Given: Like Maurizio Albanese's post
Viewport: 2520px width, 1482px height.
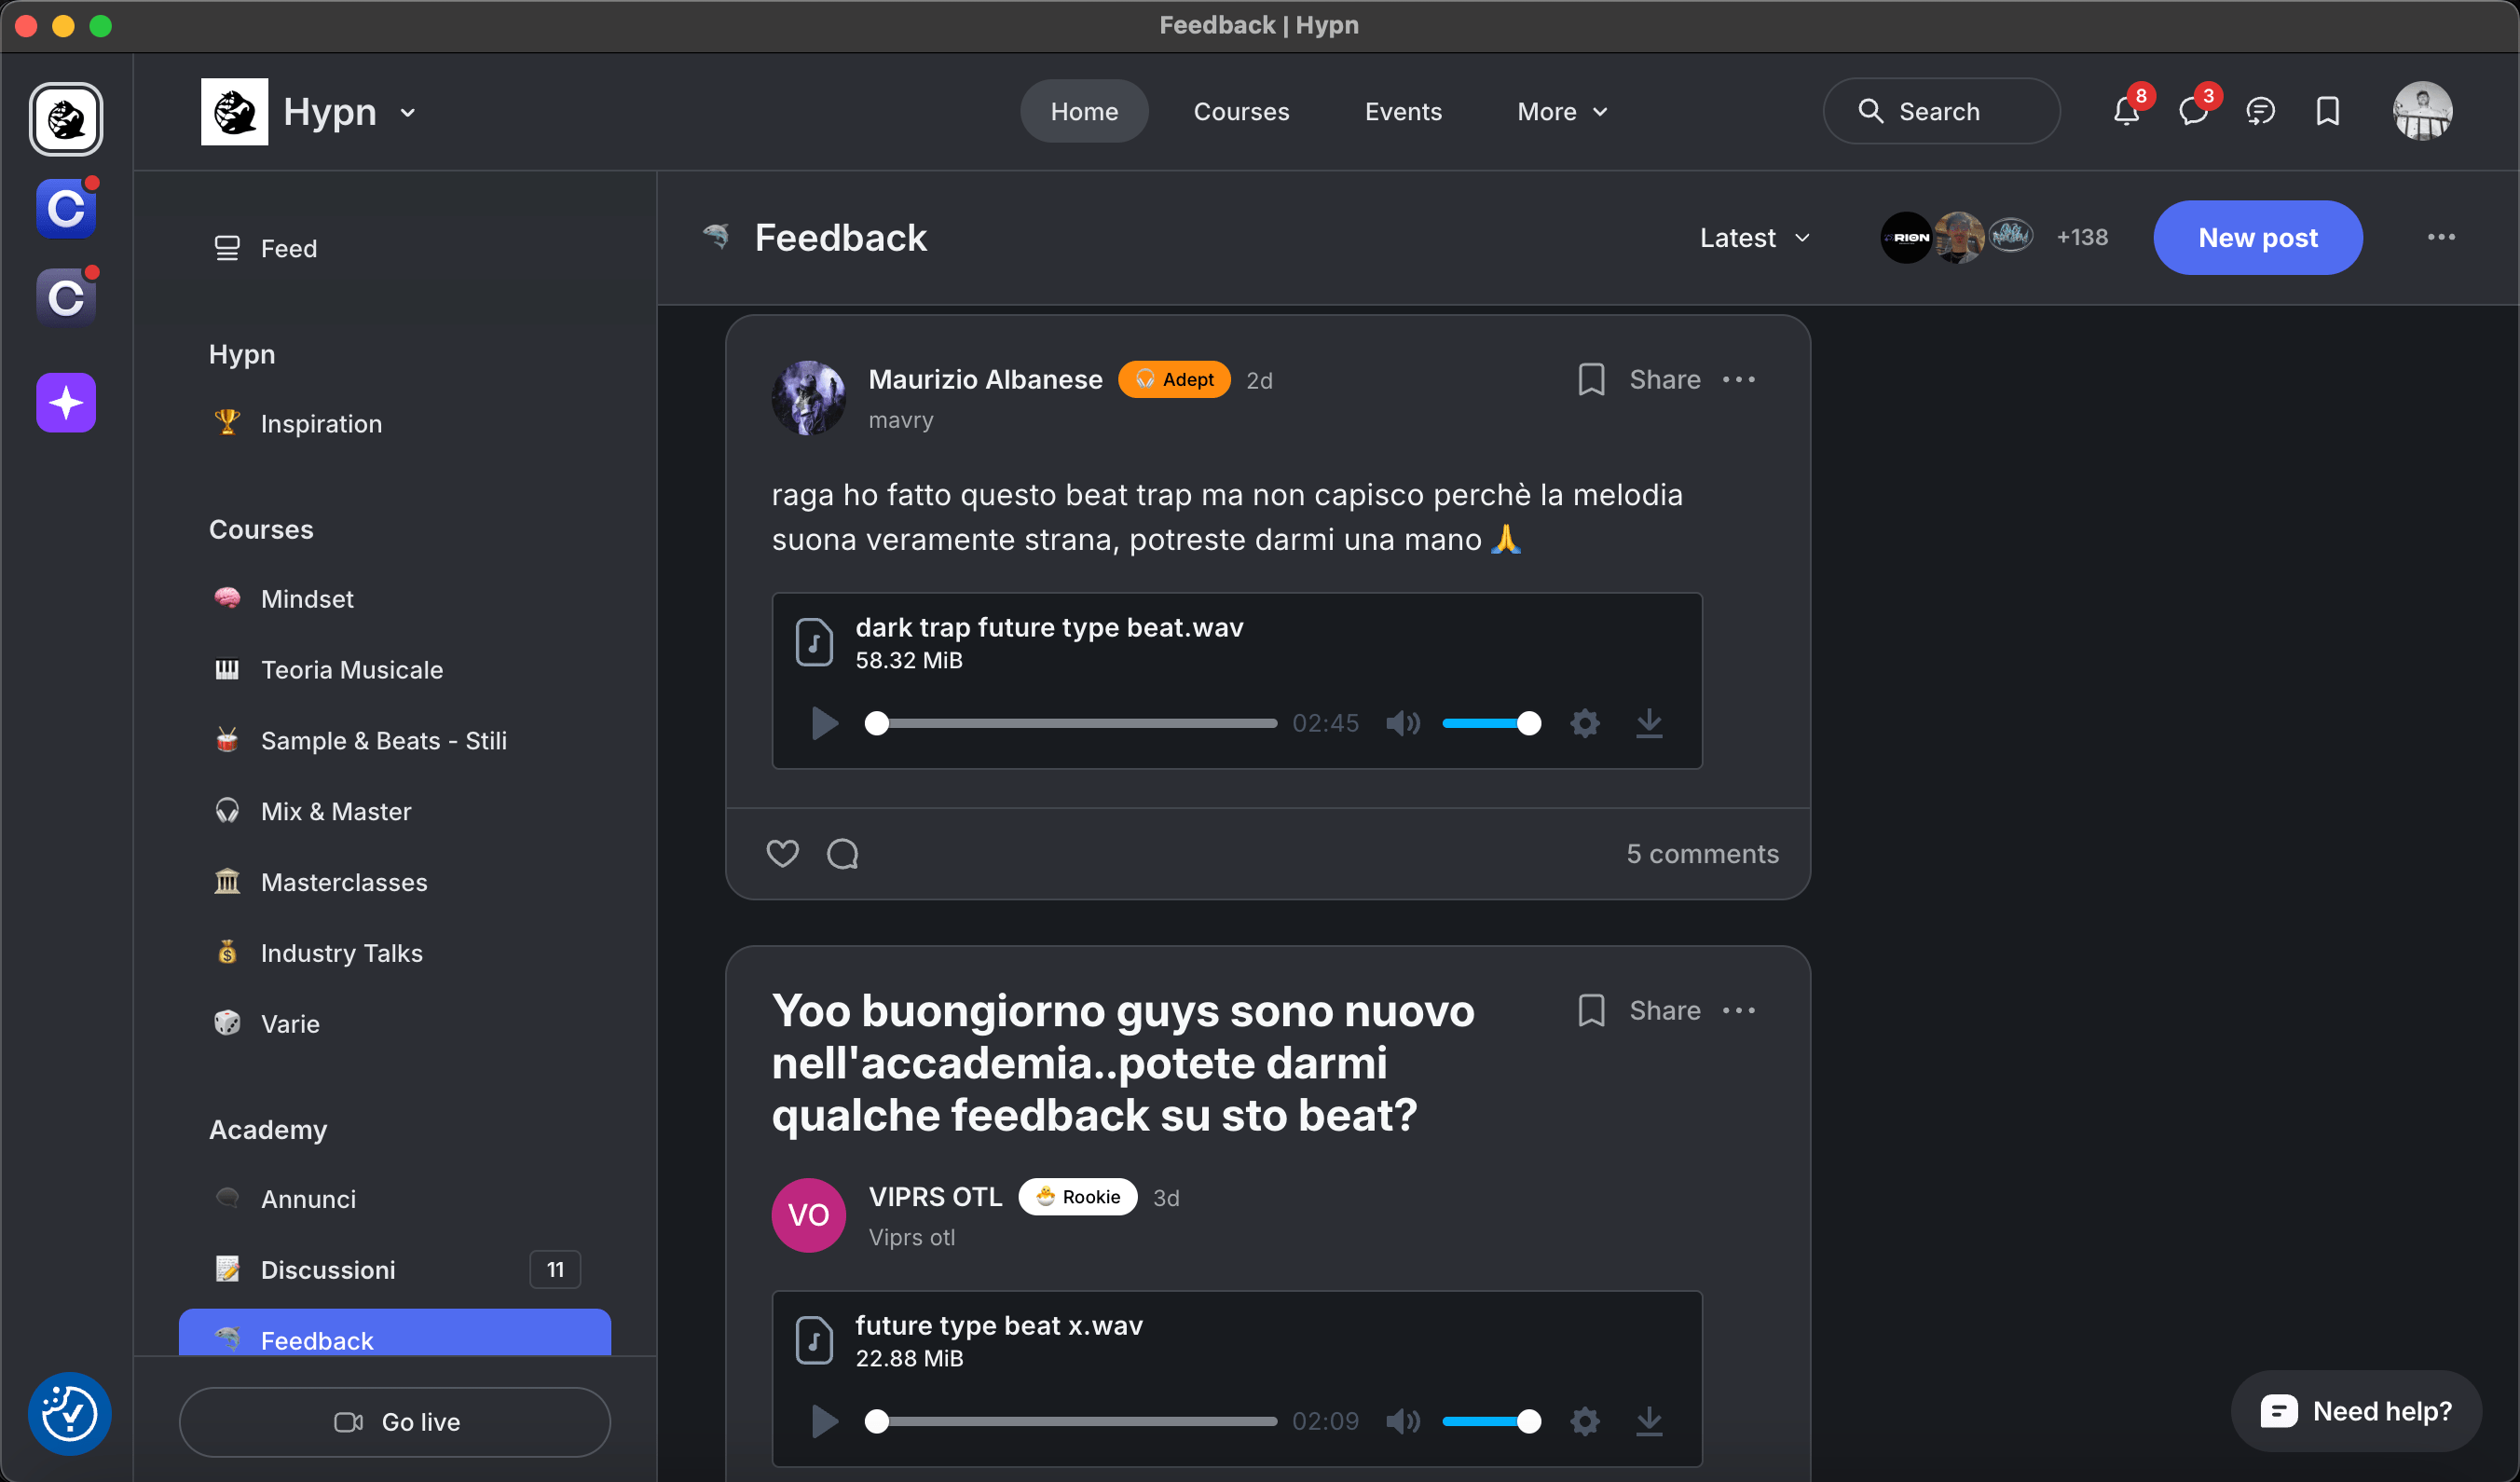Looking at the screenshot, I should pyautogui.click(x=783, y=853).
